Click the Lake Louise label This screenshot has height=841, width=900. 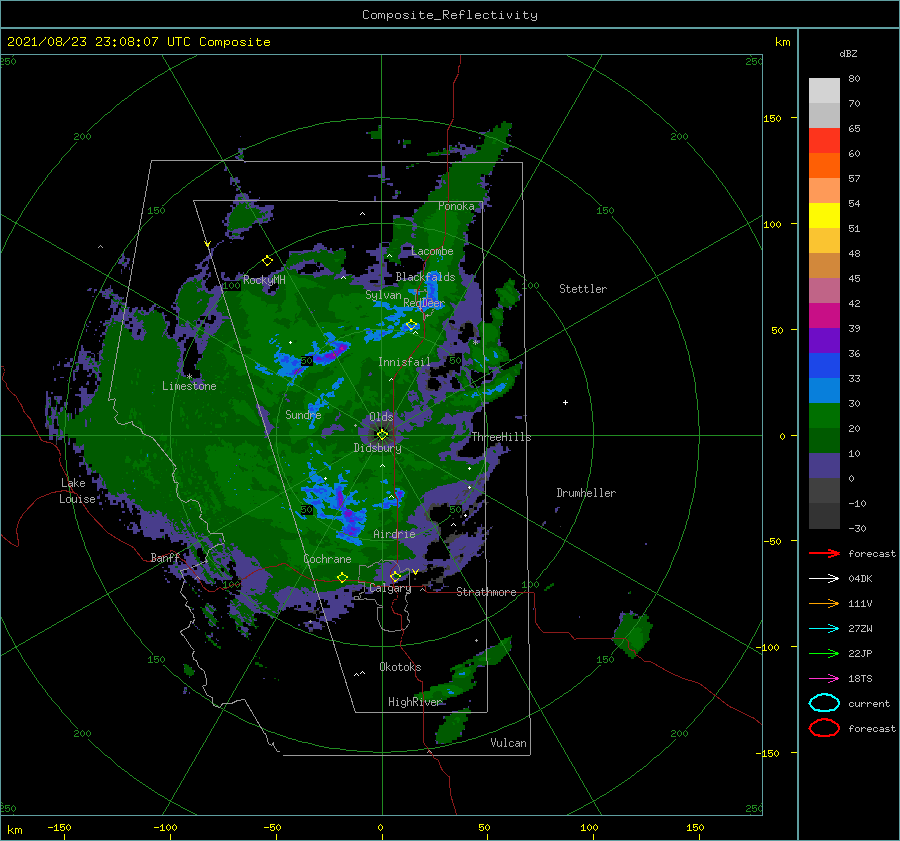pyautogui.click(x=77, y=491)
